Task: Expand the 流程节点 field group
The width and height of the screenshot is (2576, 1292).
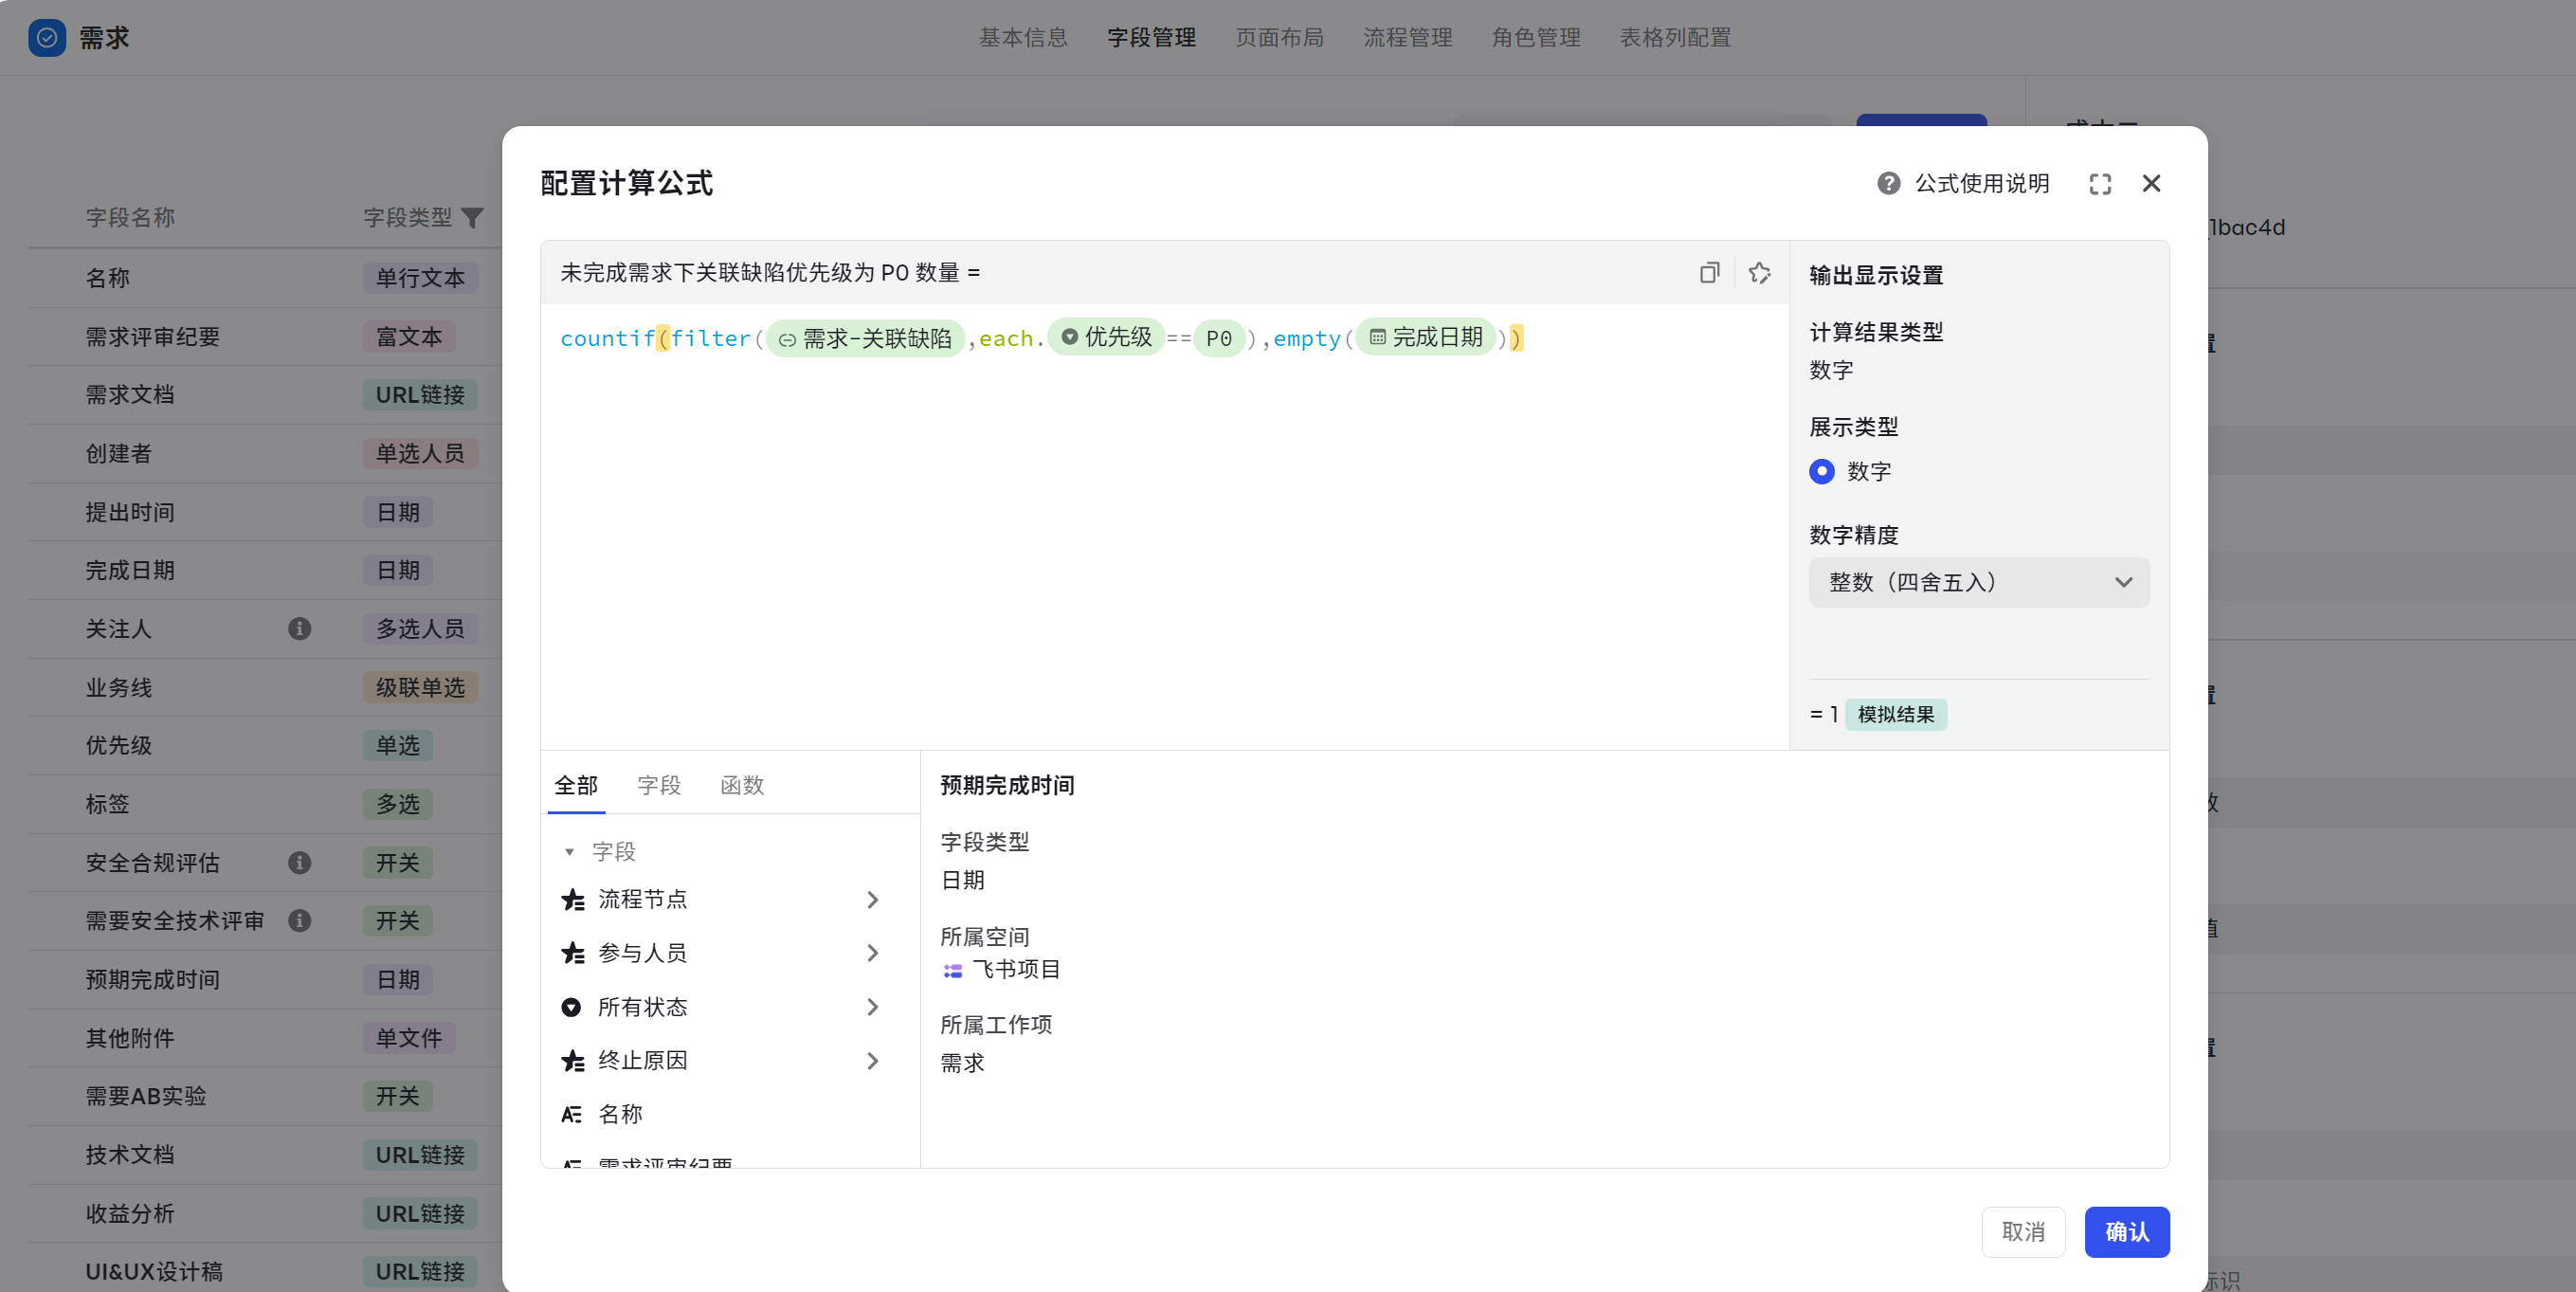Action: (872, 900)
